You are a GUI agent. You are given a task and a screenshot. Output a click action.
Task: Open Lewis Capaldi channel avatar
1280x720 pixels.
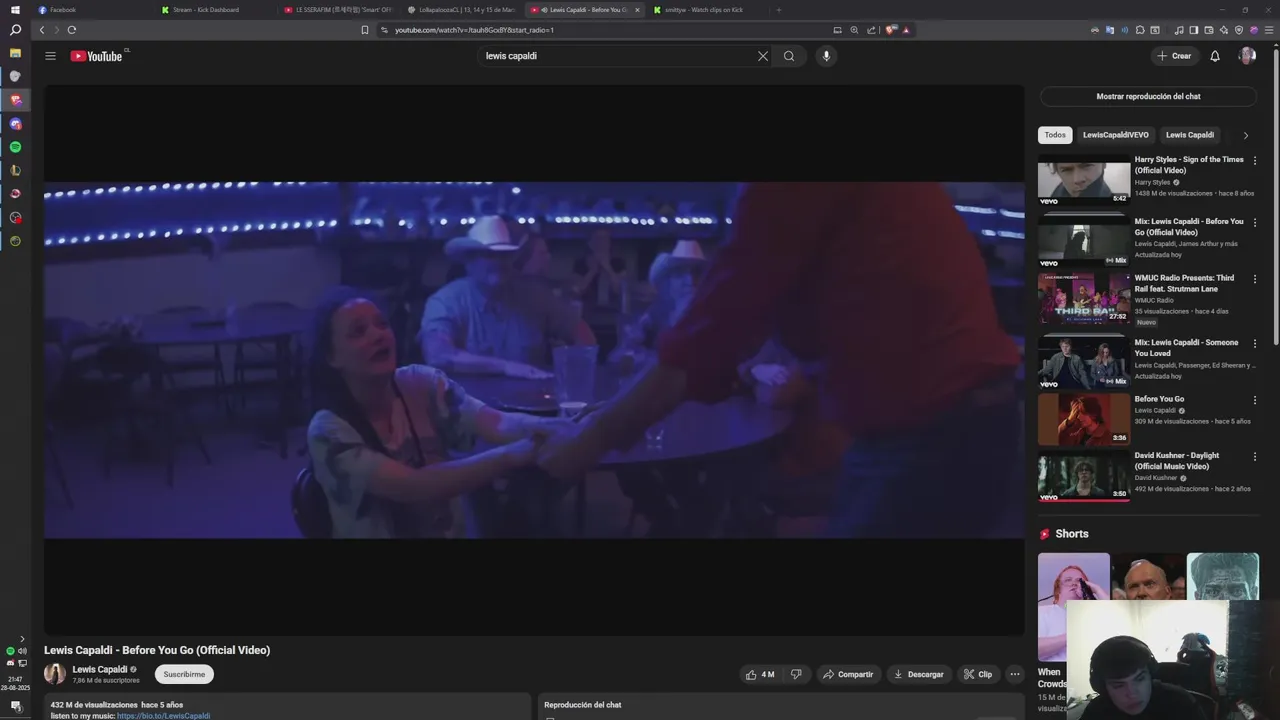[x=55, y=674]
